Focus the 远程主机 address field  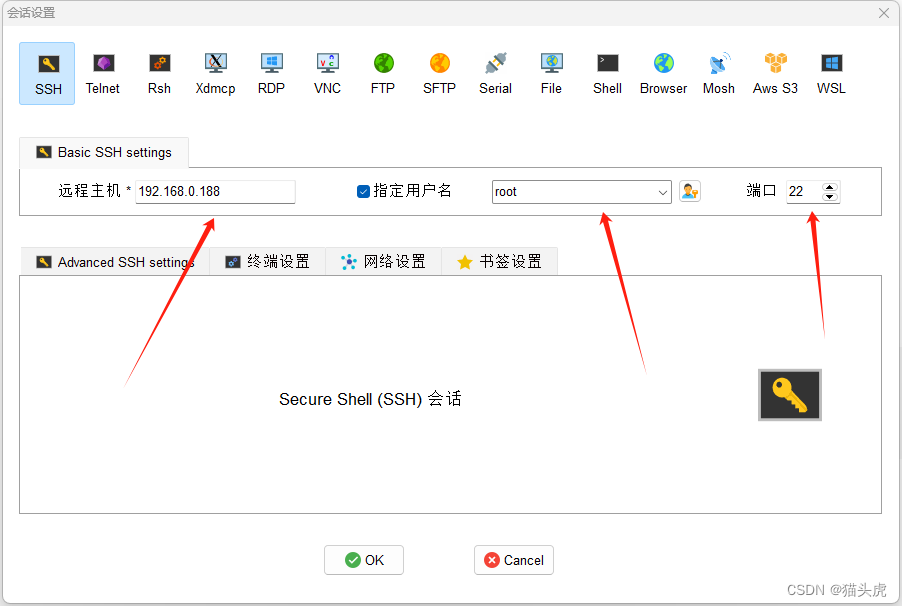(215, 192)
